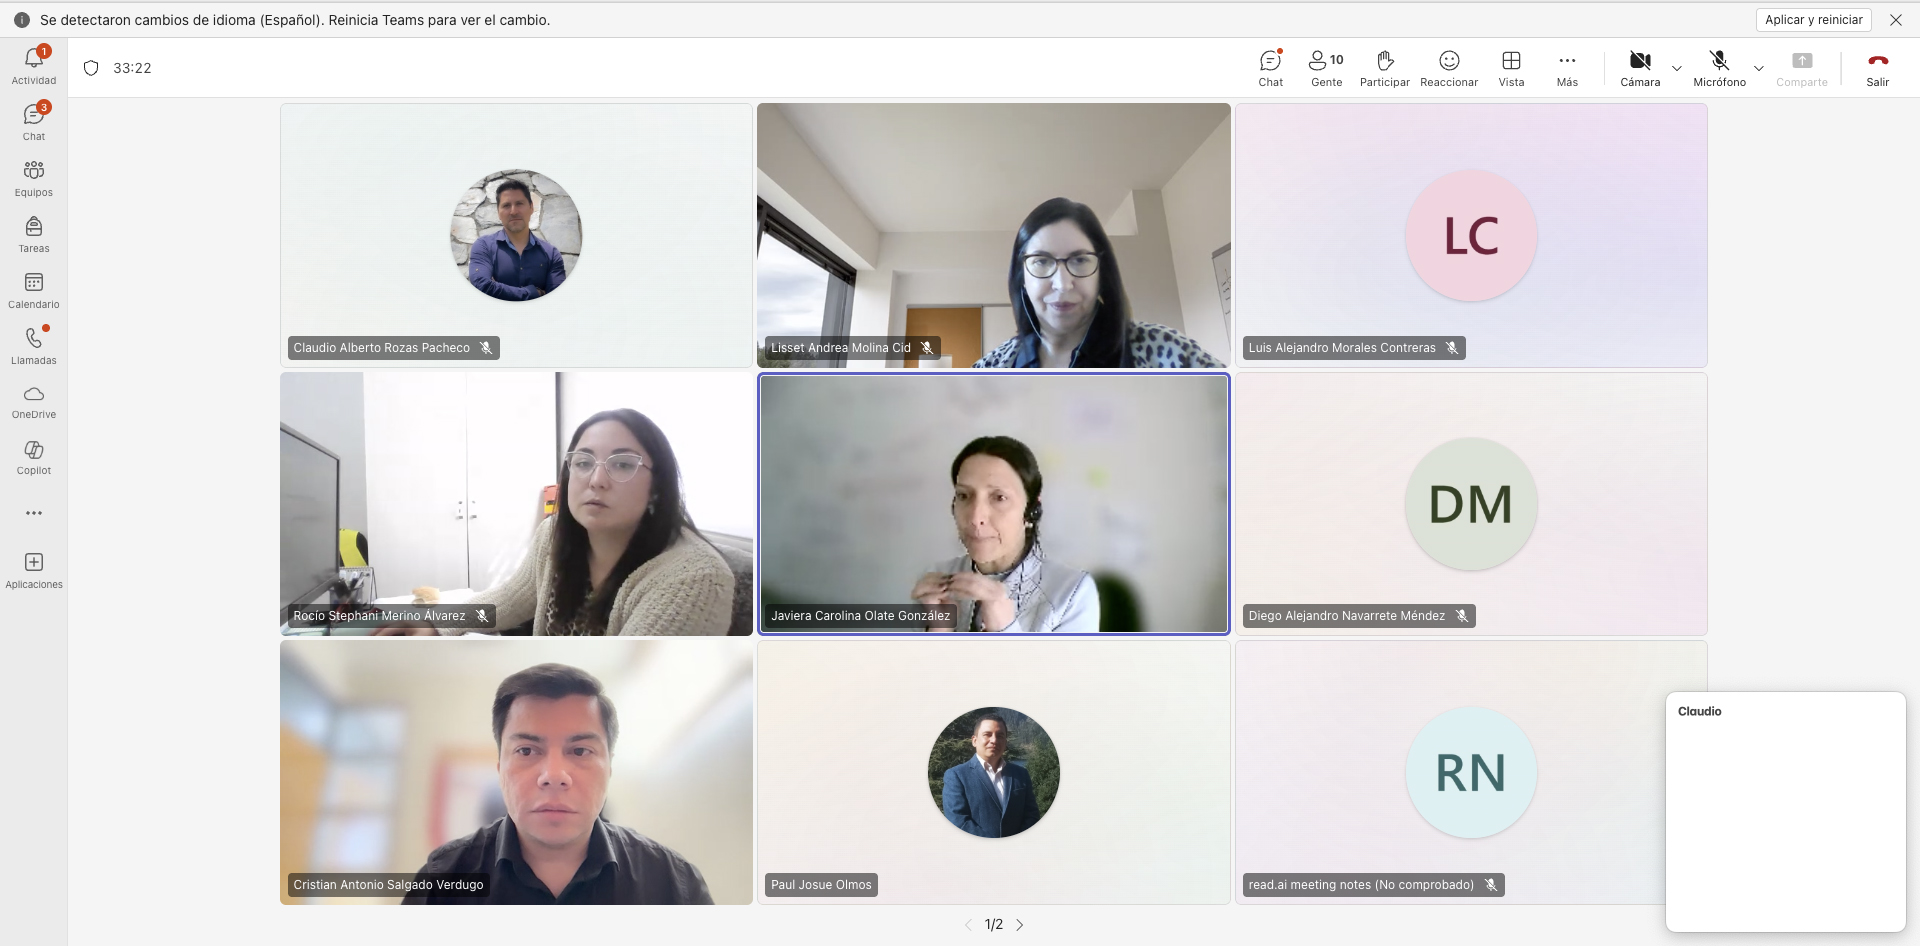
Task: Expand camera options dropdown arrow
Action: pyautogui.click(x=1677, y=68)
